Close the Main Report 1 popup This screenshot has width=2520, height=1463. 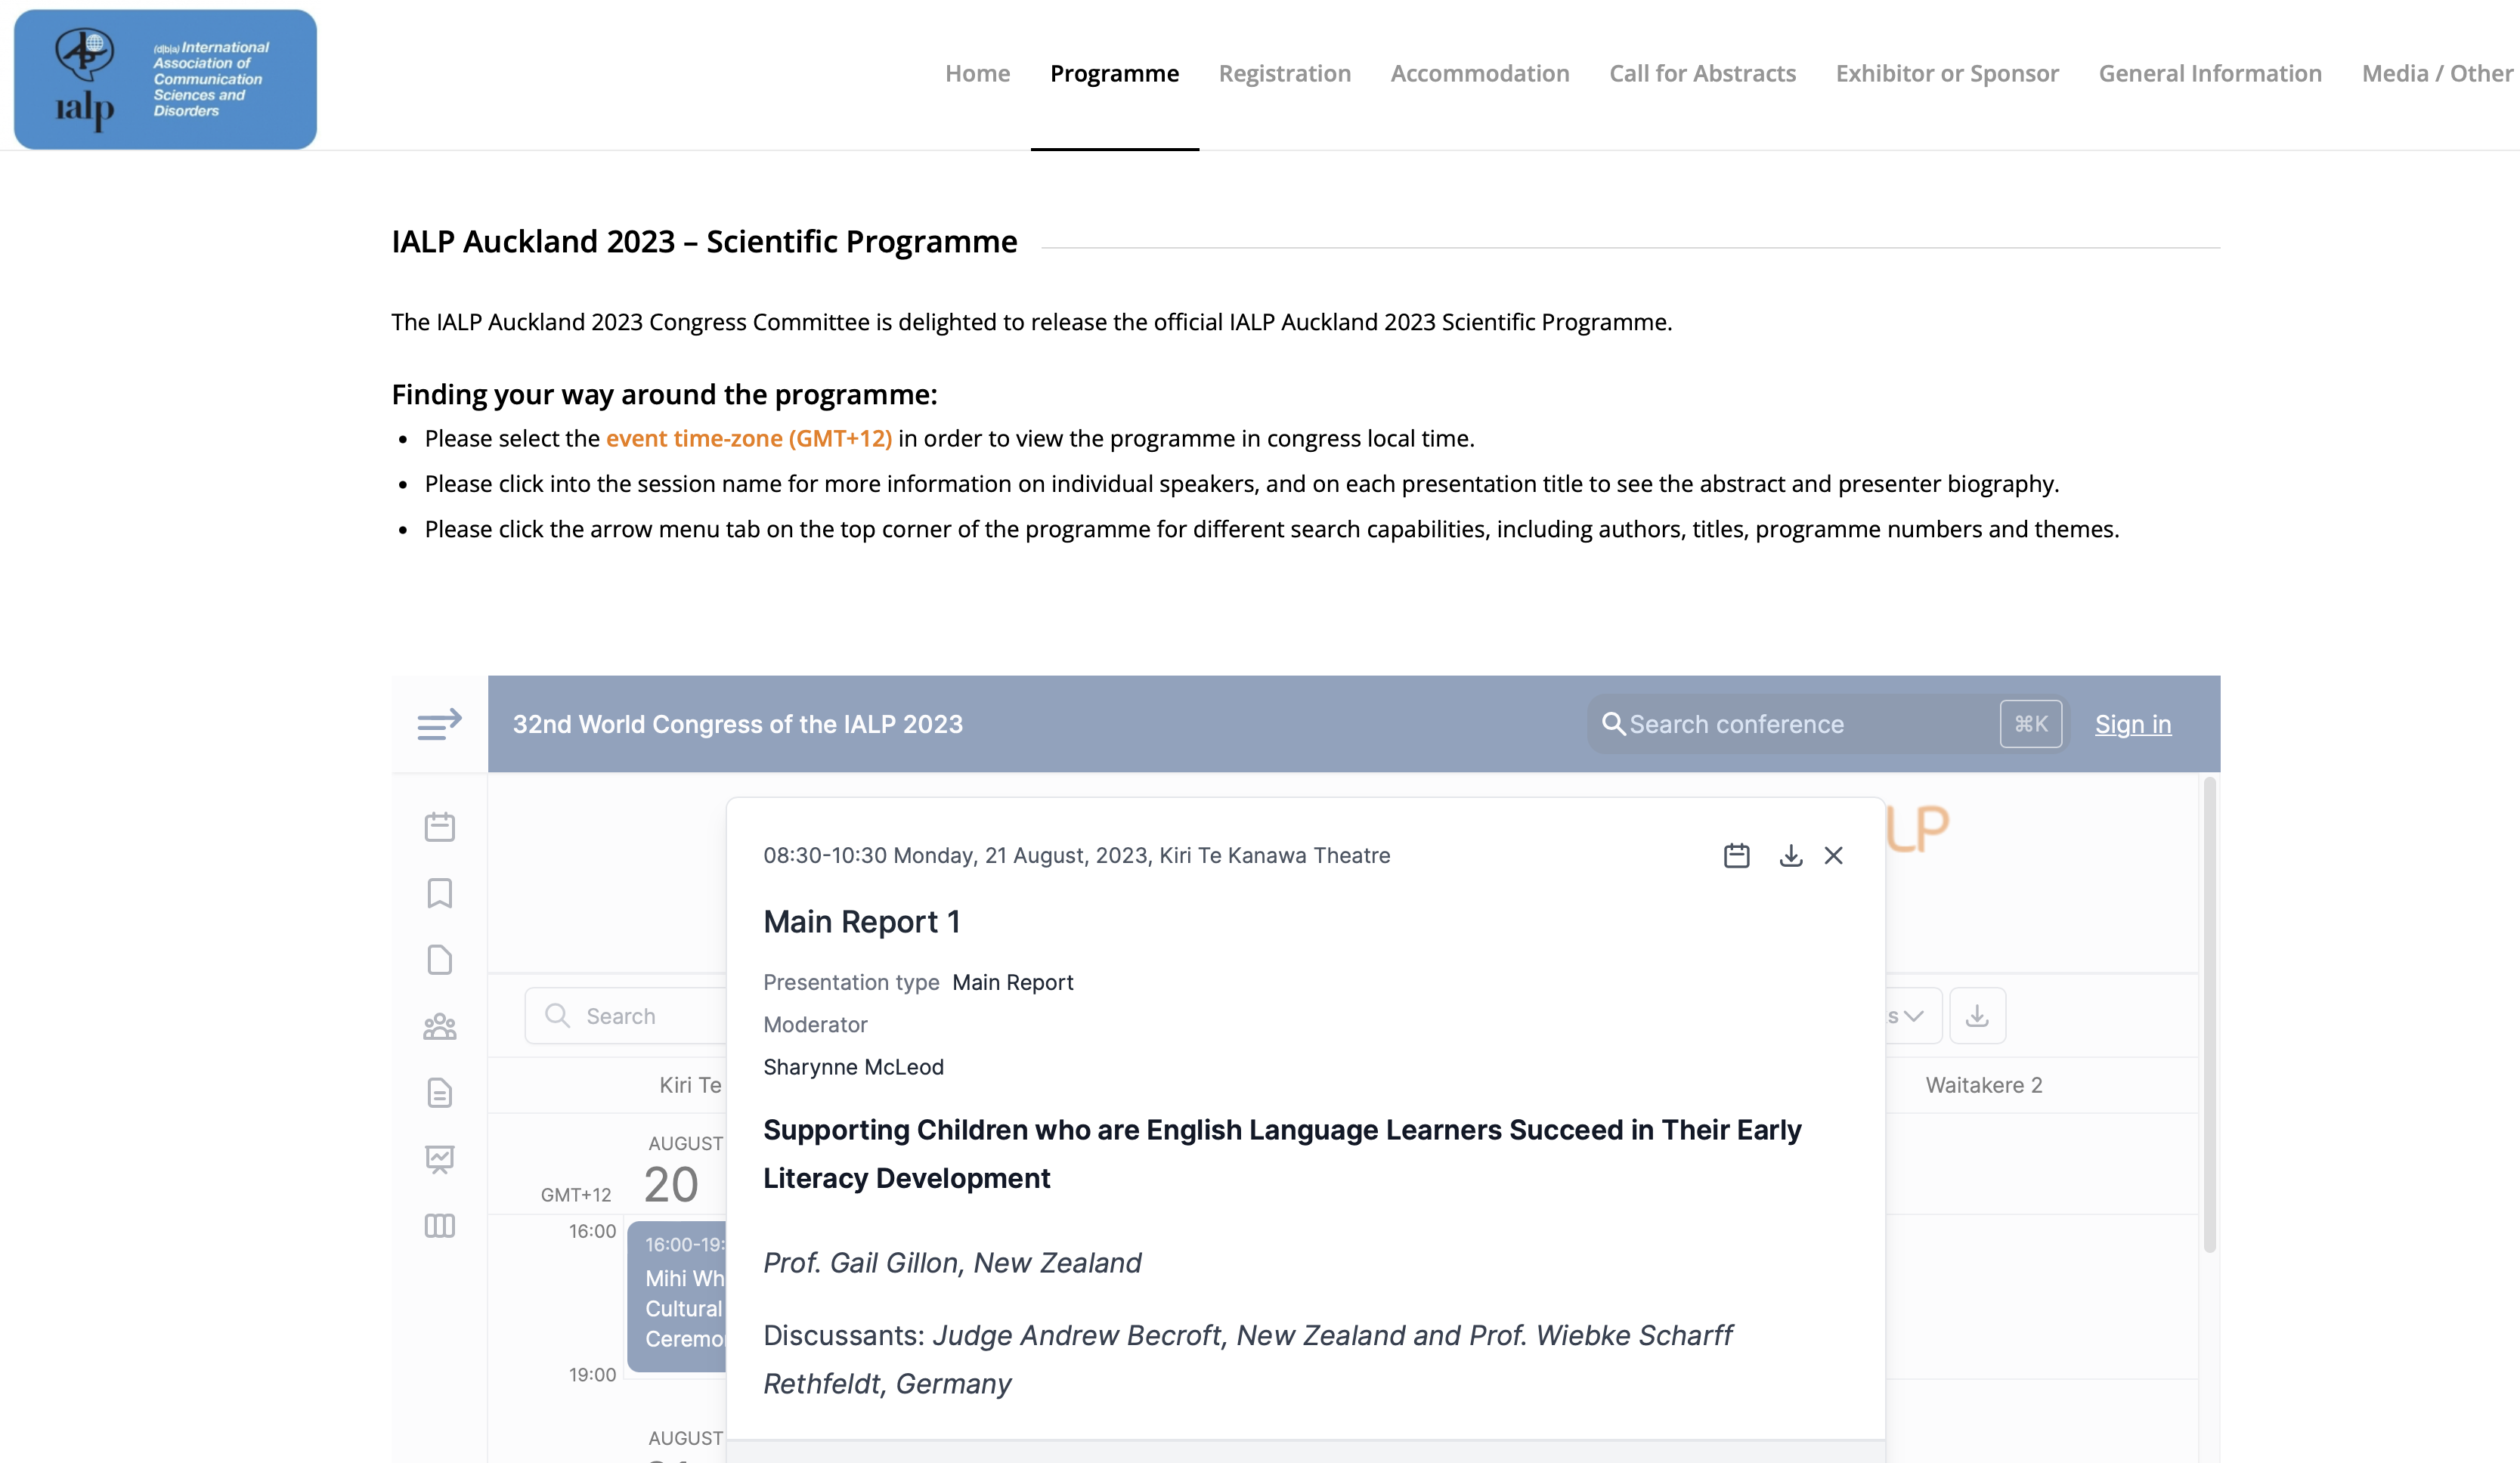coord(1833,855)
